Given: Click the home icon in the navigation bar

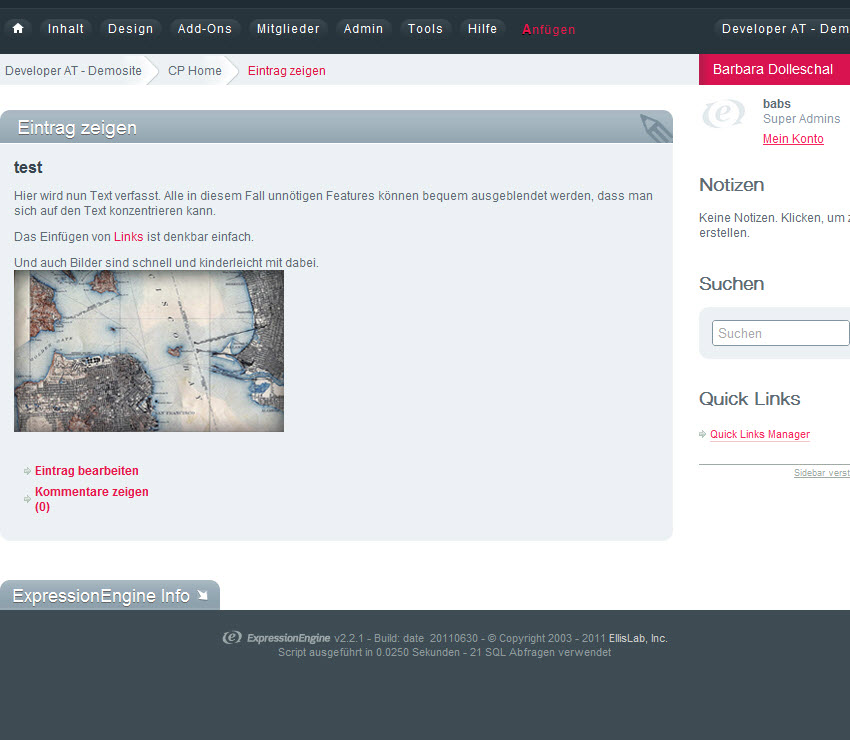Looking at the screenshot, I should [16, 28].
